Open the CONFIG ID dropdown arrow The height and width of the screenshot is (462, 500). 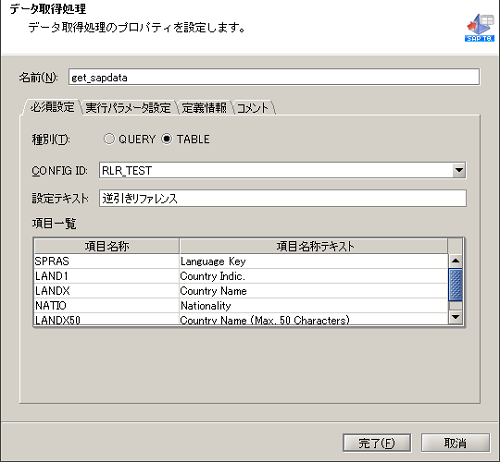pyautogui.click(x=459, y=170)
